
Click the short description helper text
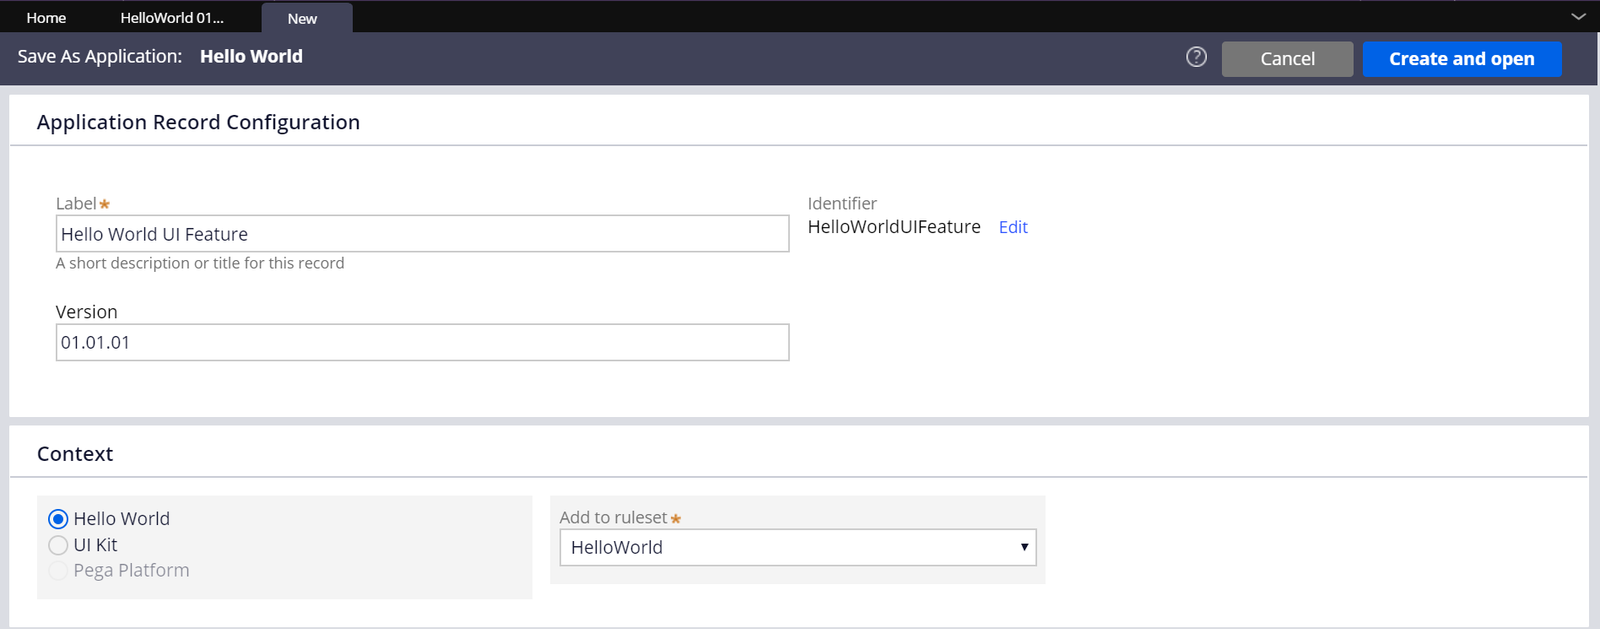pos(200,263)
